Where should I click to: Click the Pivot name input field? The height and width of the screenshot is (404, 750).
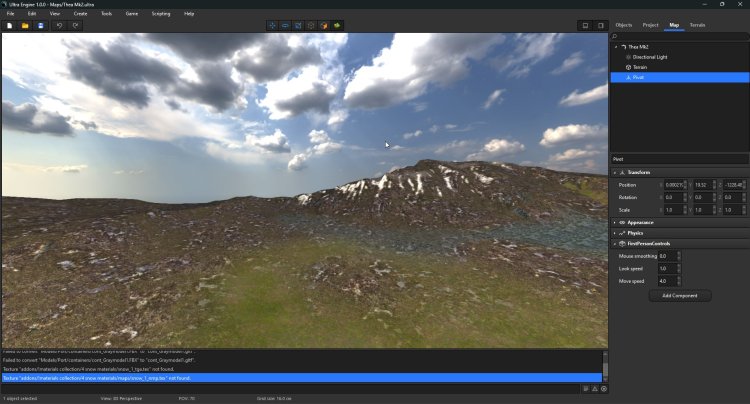pyautogui.click(x=679, y=158)
